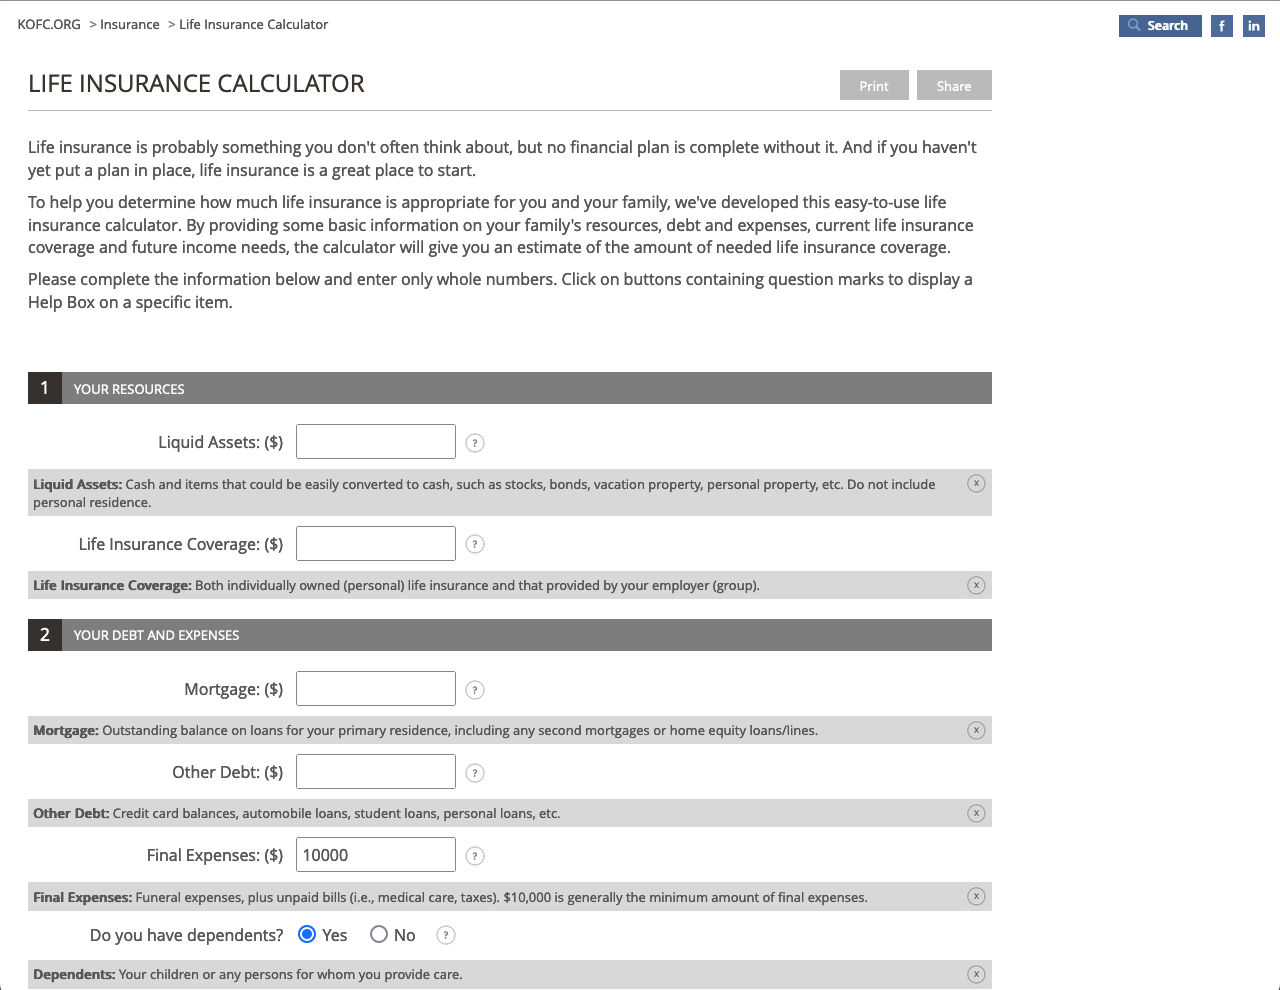
Task: Open the Insurance breadcrumb link
Action: pos(130,24)
